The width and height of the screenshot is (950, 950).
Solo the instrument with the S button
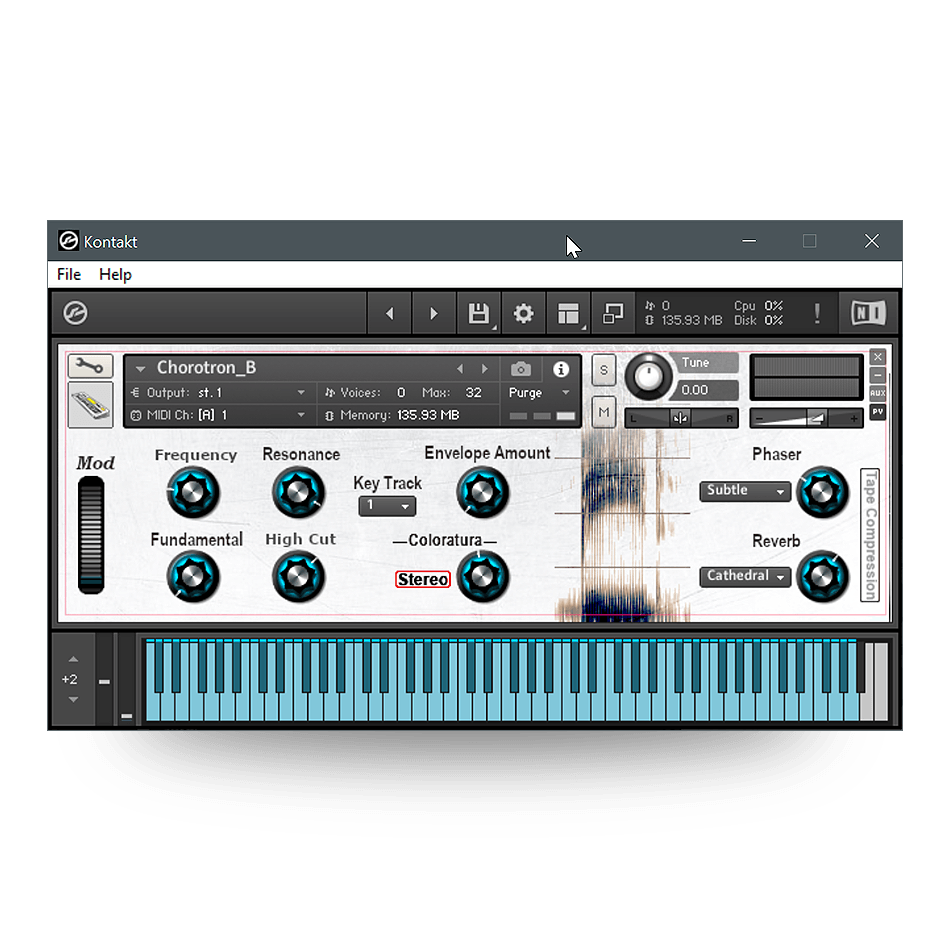(603, 370)
